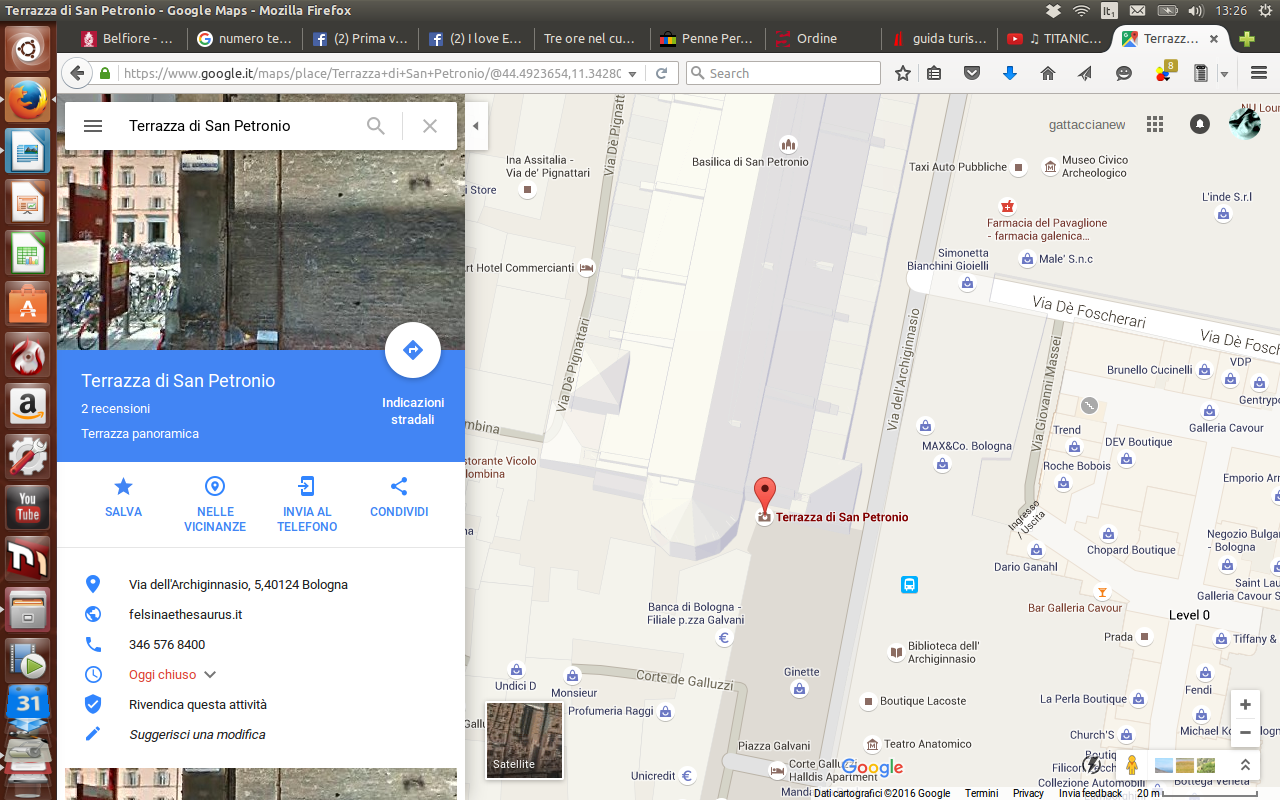1280x800 pixels.
Task: Click Suggerisci una modifica
Action: (x=197, y=735)
